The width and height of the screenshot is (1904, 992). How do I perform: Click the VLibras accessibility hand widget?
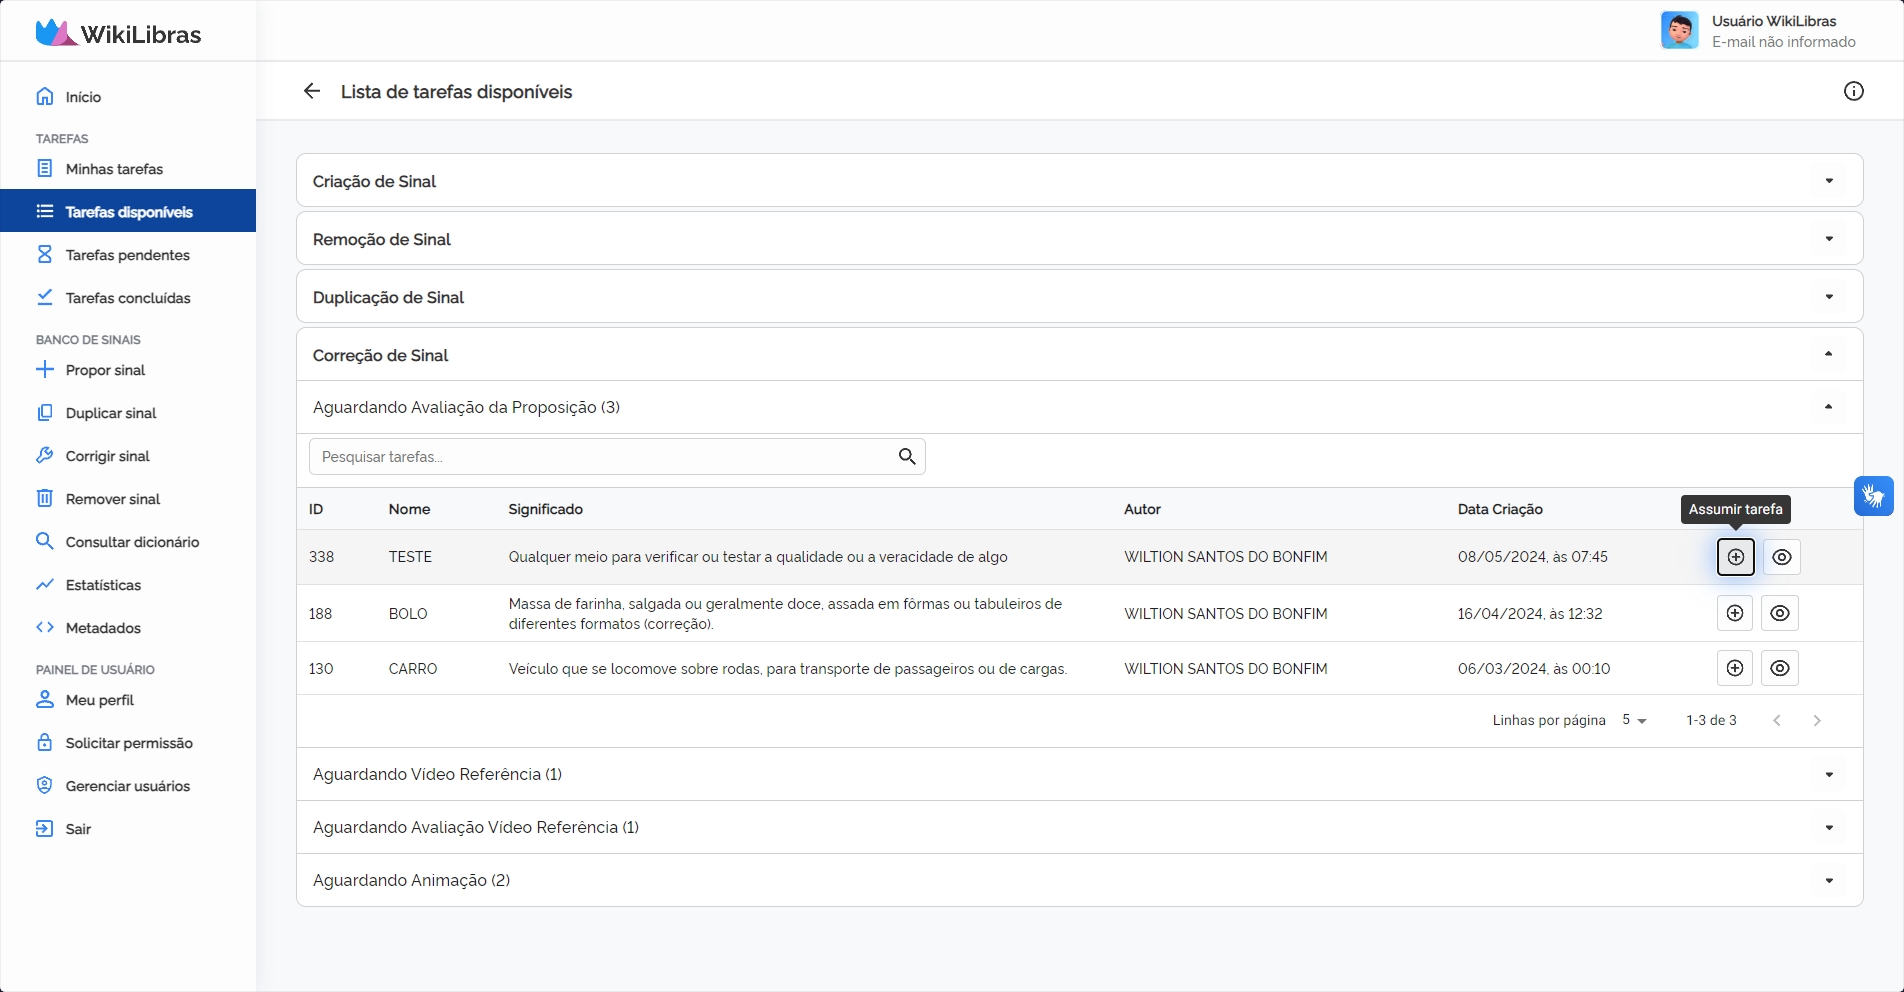1873,496
